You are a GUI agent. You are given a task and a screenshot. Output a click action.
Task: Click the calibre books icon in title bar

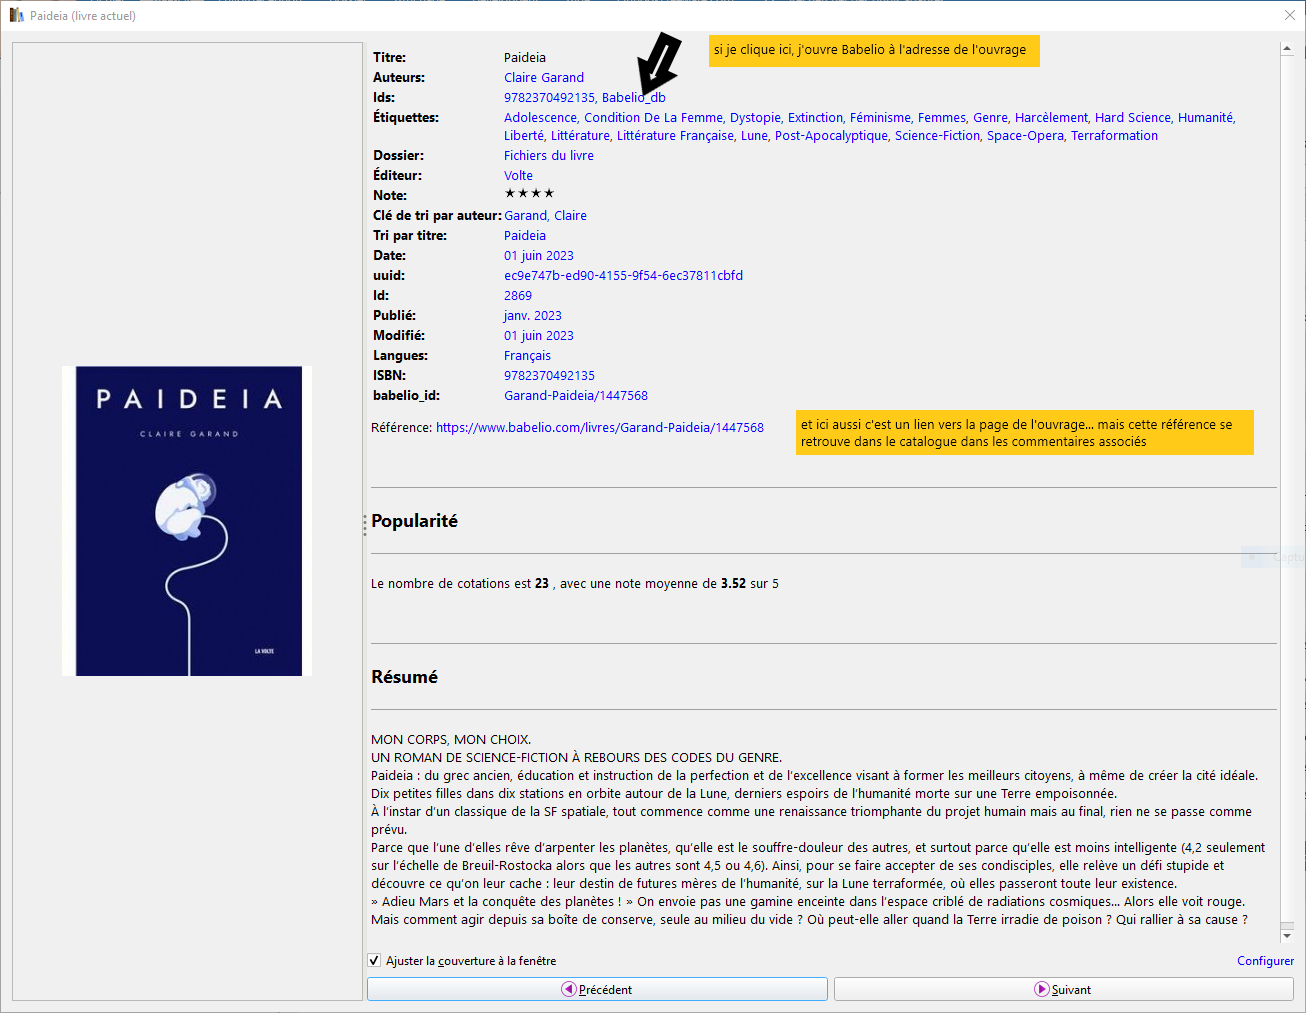pyautogui.click(x=16, y=15)
